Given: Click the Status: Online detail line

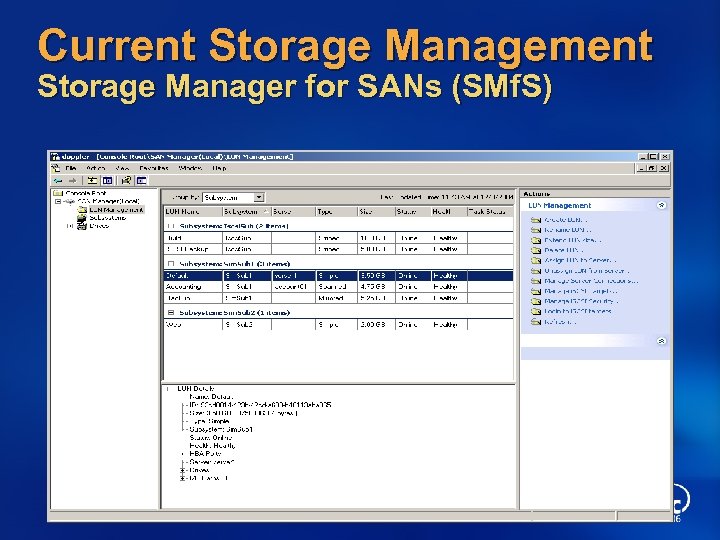Looking at the screenshot, I should coord(211,438).
